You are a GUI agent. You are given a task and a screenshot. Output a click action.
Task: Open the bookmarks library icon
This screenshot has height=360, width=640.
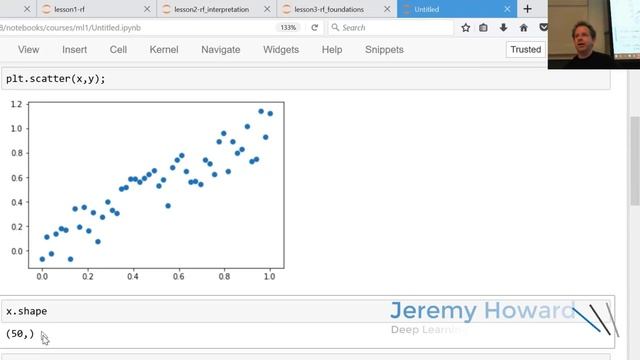click(483, 28)
